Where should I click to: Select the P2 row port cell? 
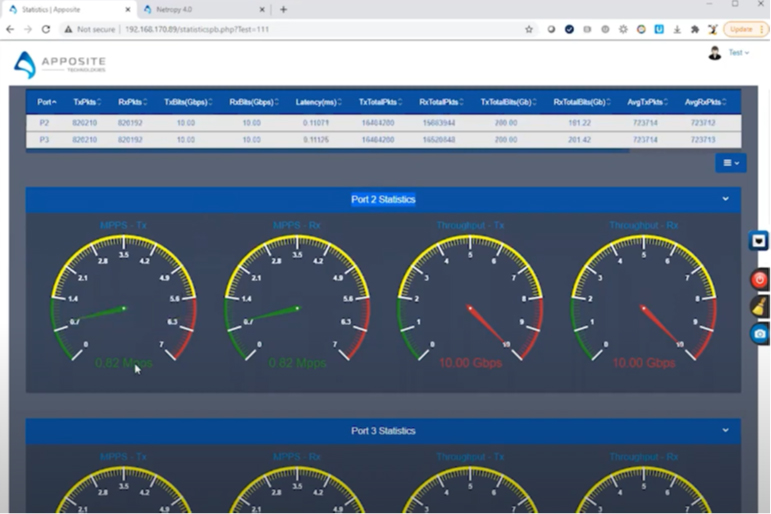[44, 122]
